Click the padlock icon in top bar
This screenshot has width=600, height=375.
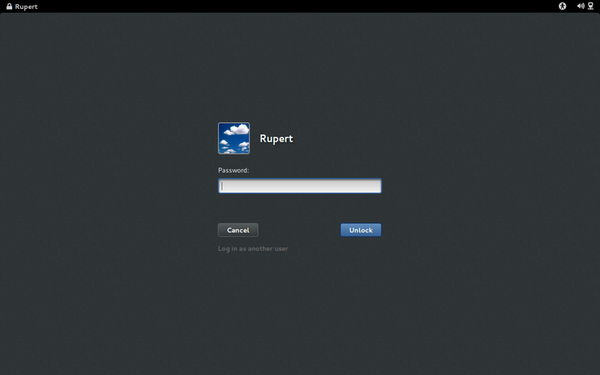tap(9, 7)
